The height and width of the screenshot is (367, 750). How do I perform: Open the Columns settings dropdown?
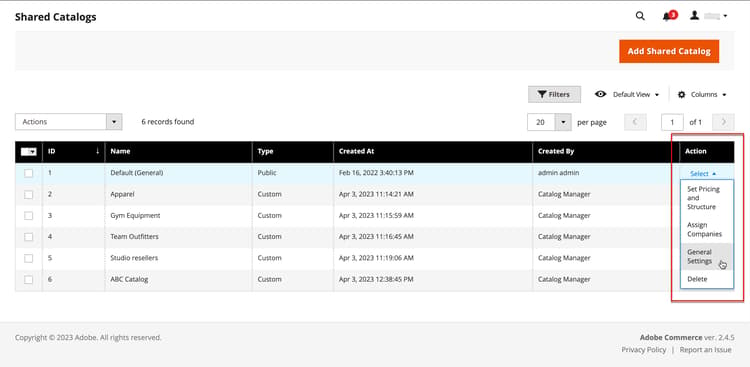tap(702, 94)
